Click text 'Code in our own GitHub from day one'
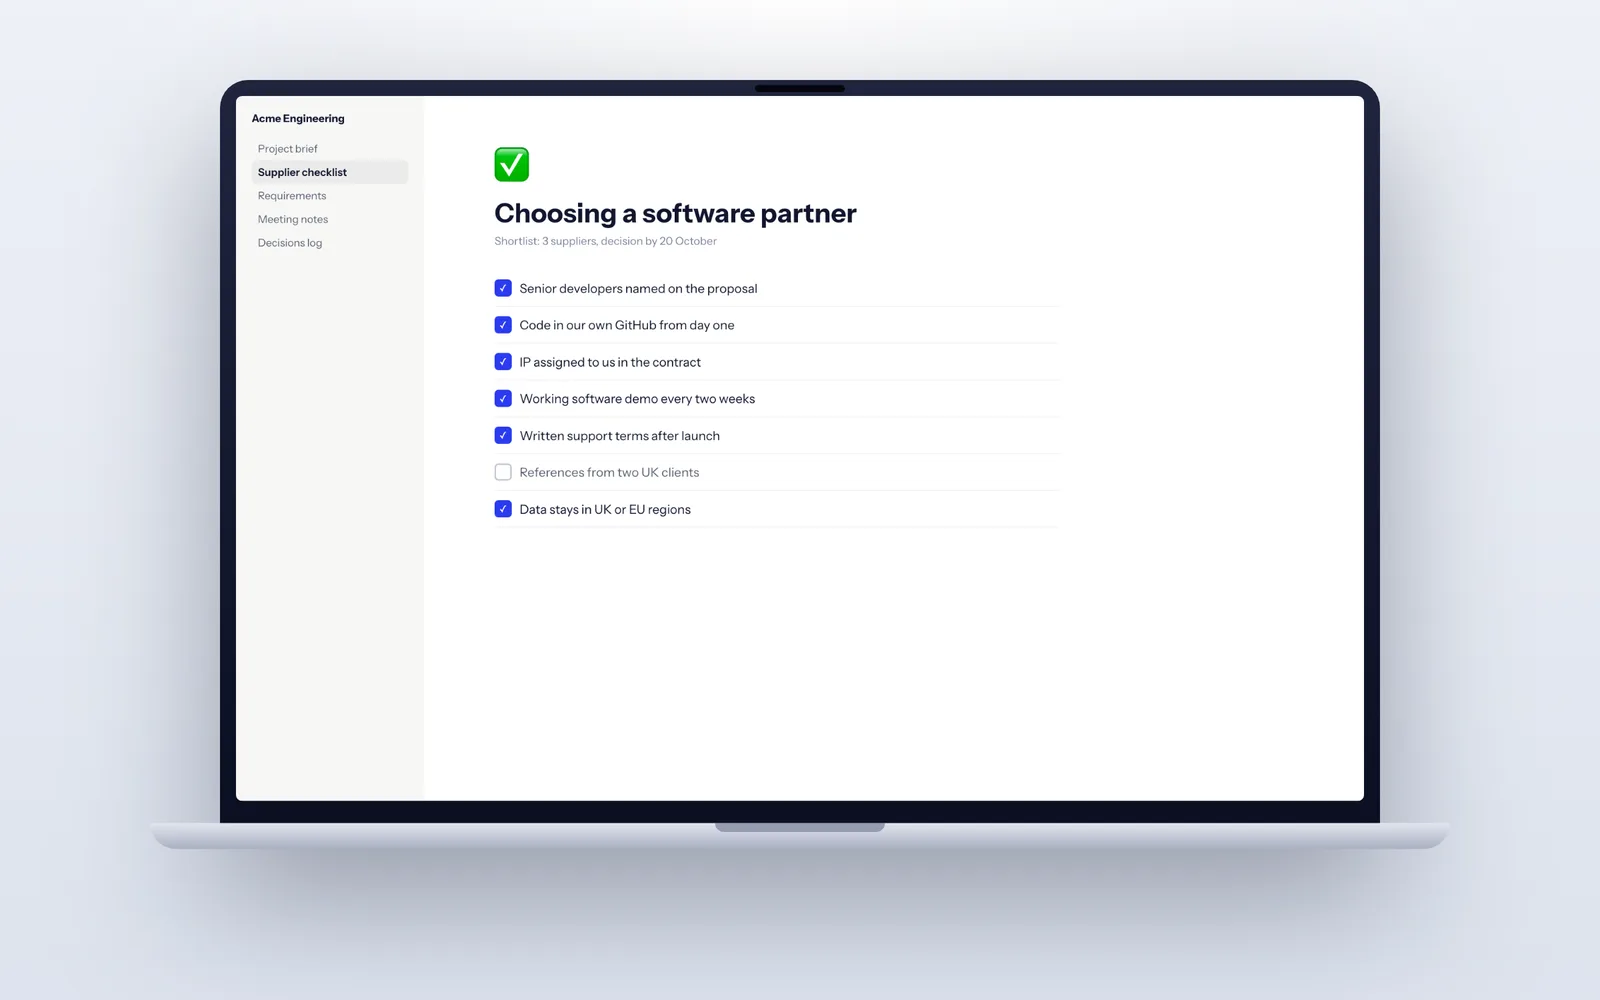The height and width of the screenshot is (1000, 1600). 627,325
